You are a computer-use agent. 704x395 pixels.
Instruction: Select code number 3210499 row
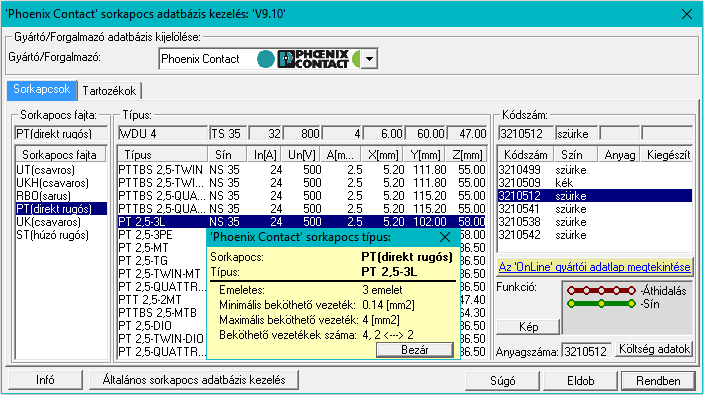click(x=595, y=170)
